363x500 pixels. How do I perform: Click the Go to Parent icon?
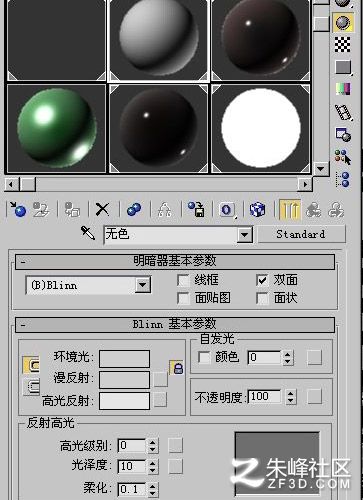[313, 209]
